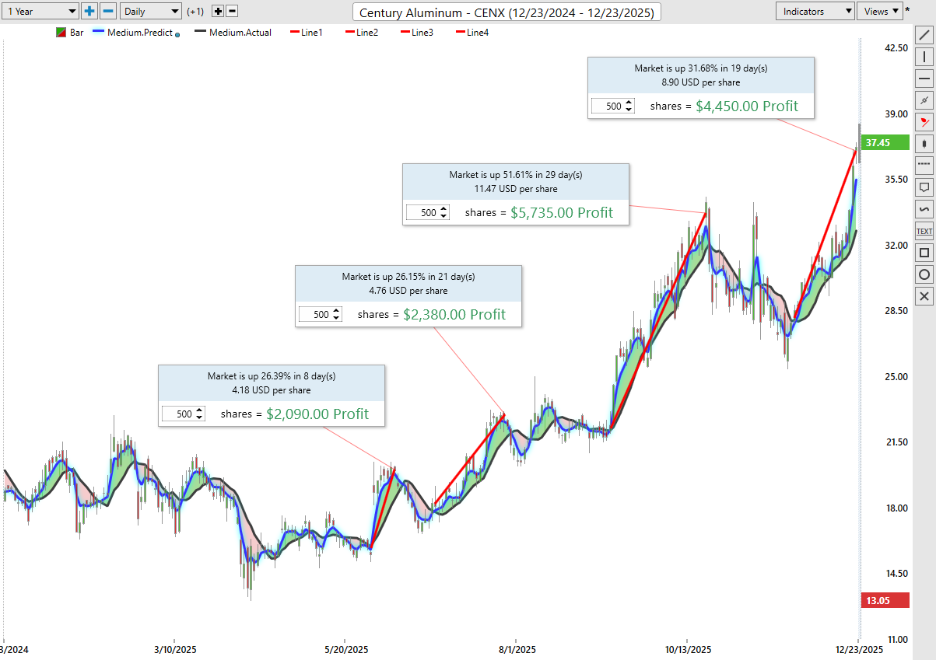Pick the TEXT annotation tool
The image size is (936, 660).
point(924,231)
